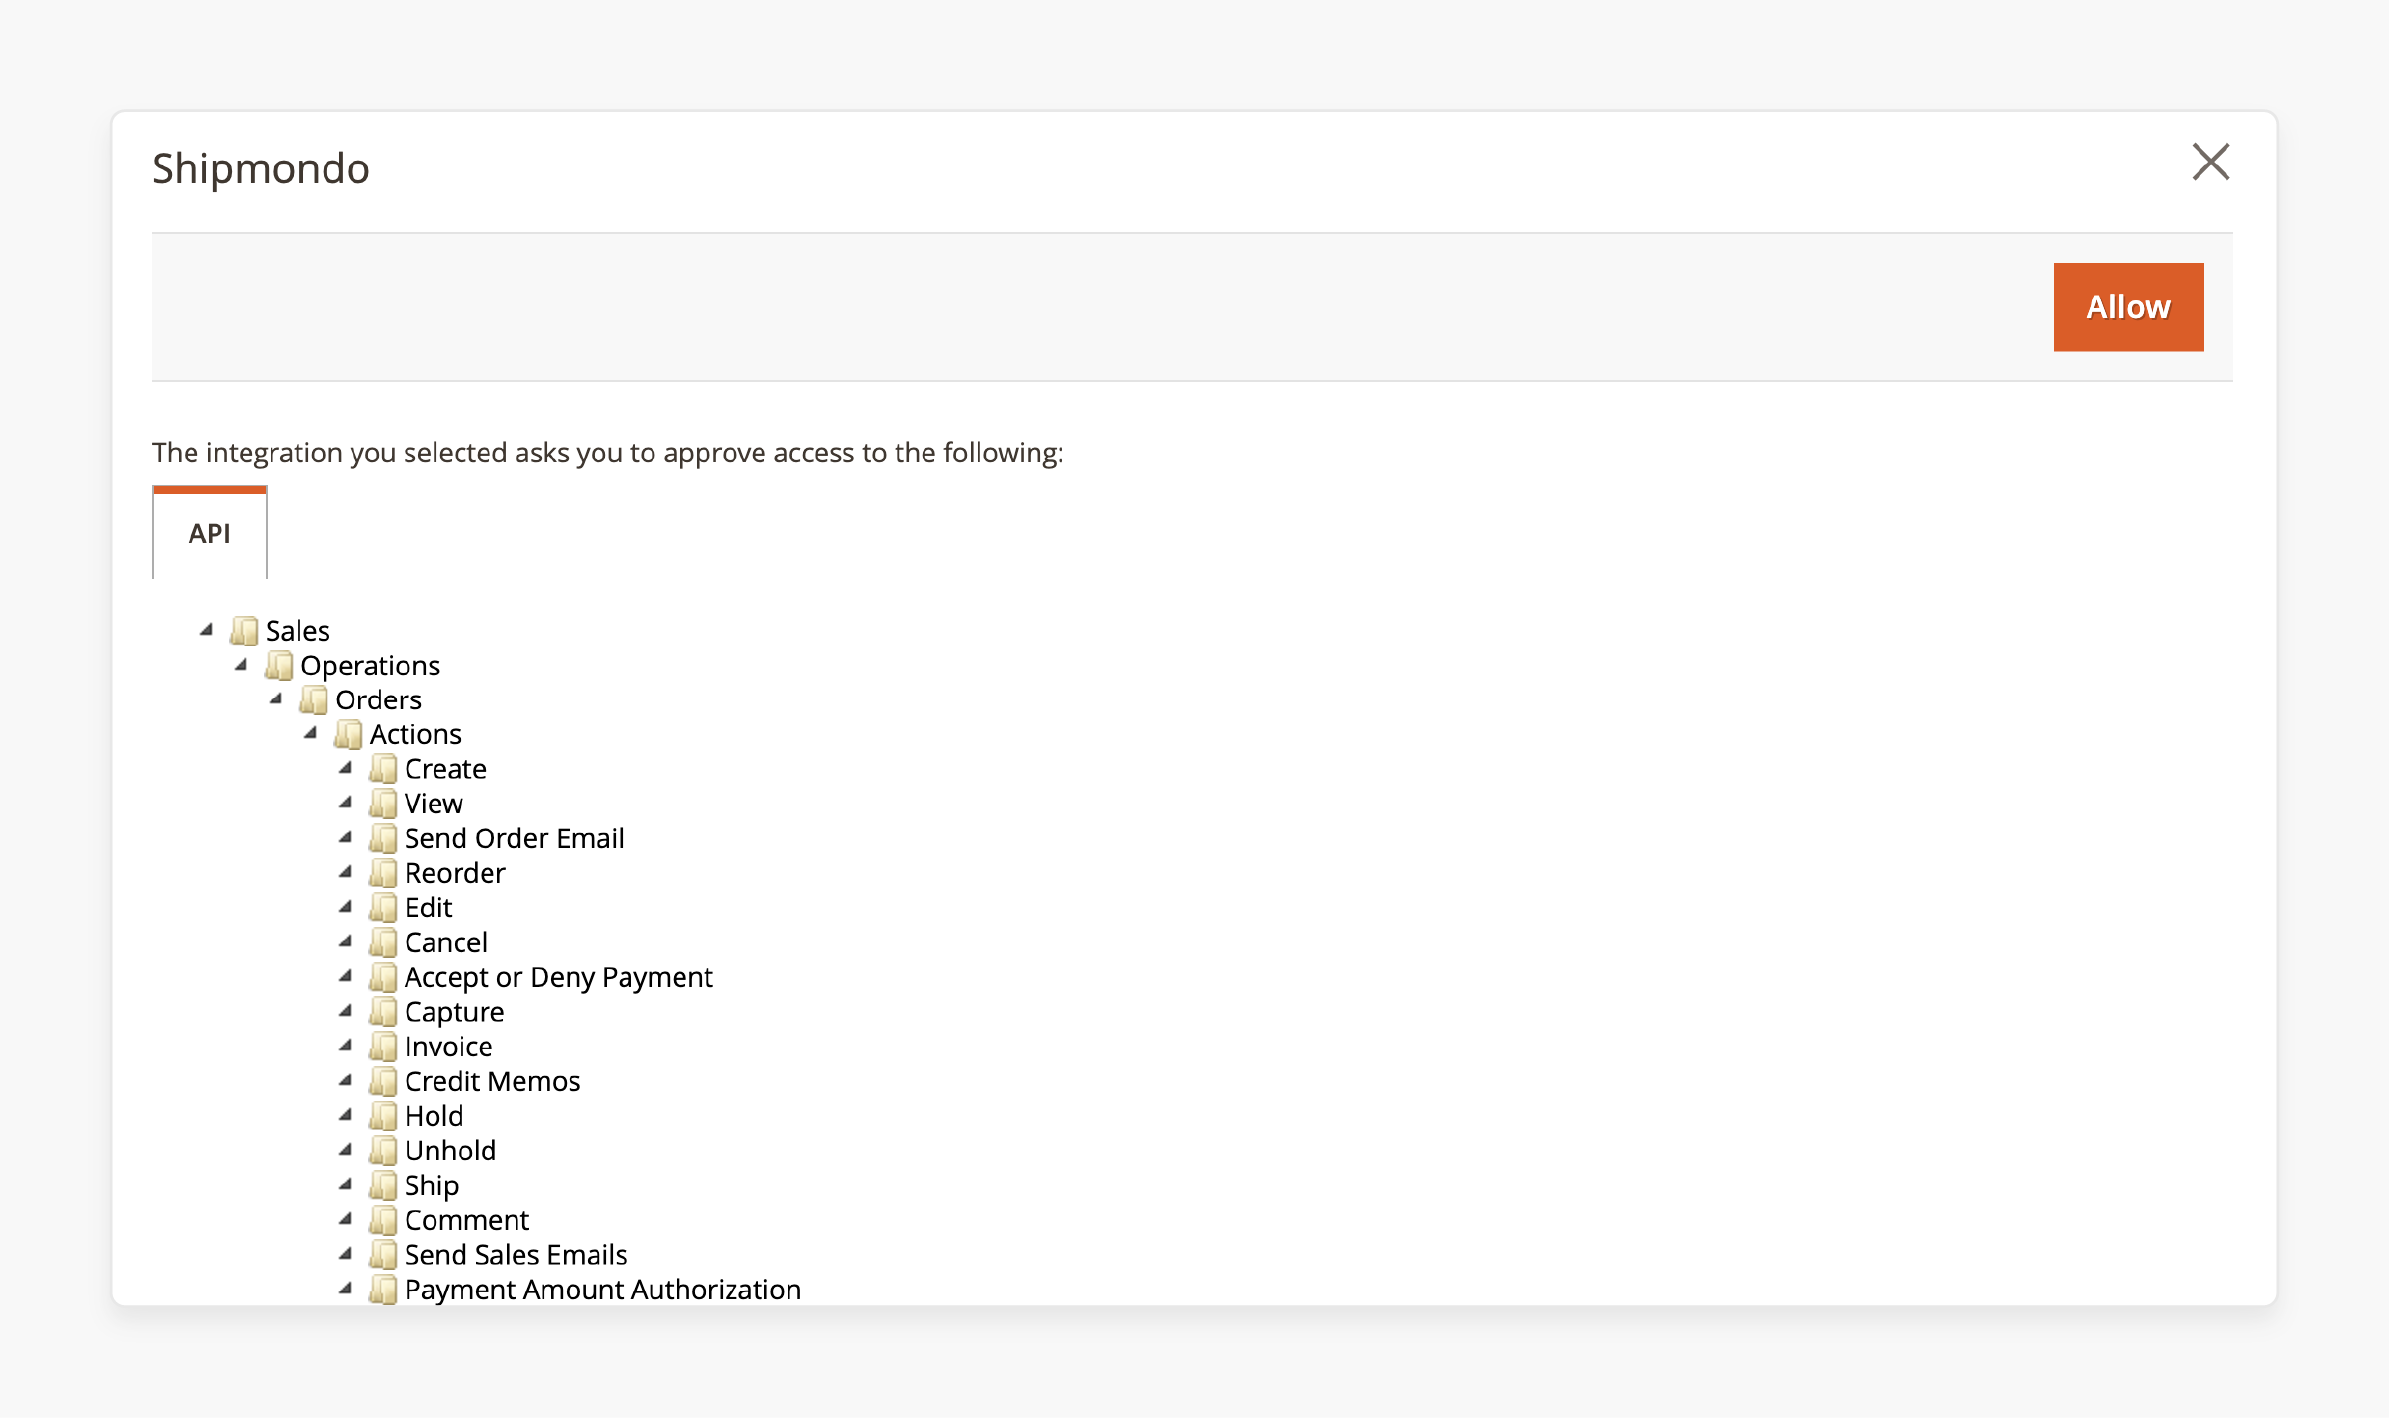Select the Send Order Email label
The height and width of the screenshot is (1418, 2389).
pyautogui.click(x=515, y=839)
